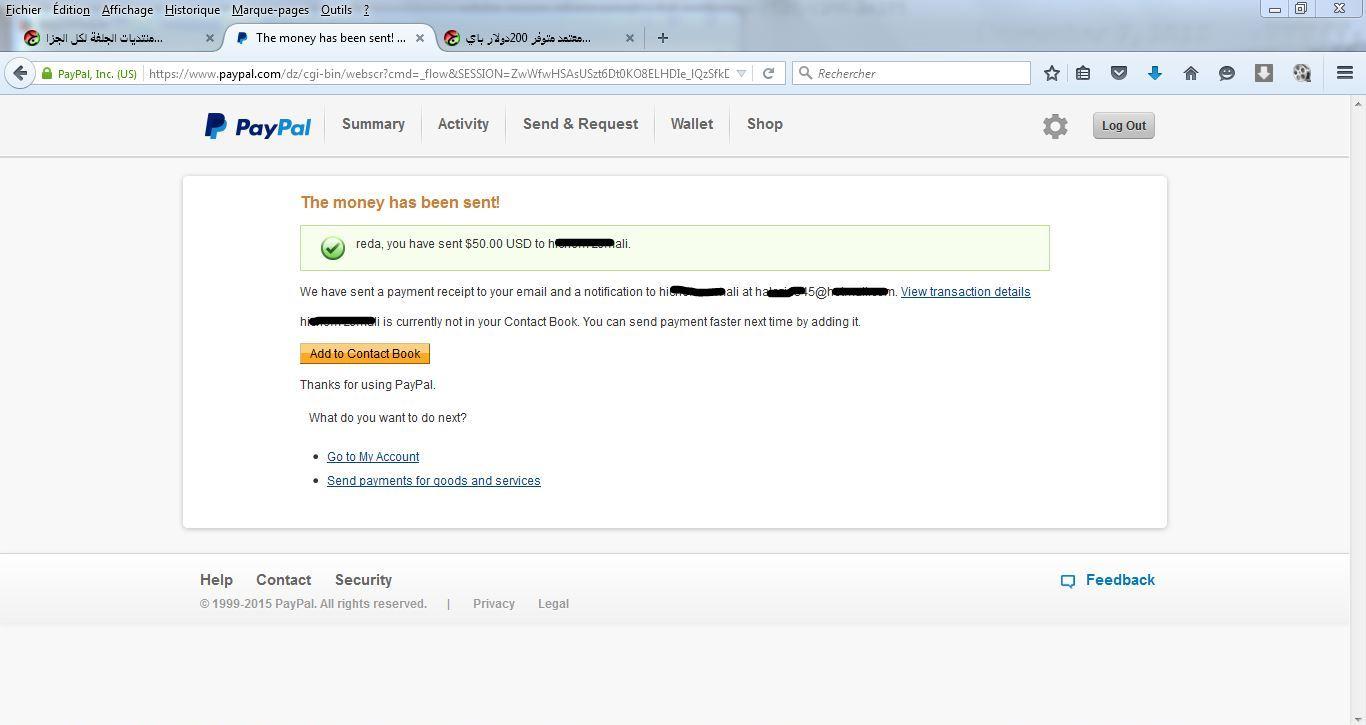This screenshot has height=725, width=1366.
Task: Click the page scrollbar up arrow
Action: click(x=1358, y=103)
